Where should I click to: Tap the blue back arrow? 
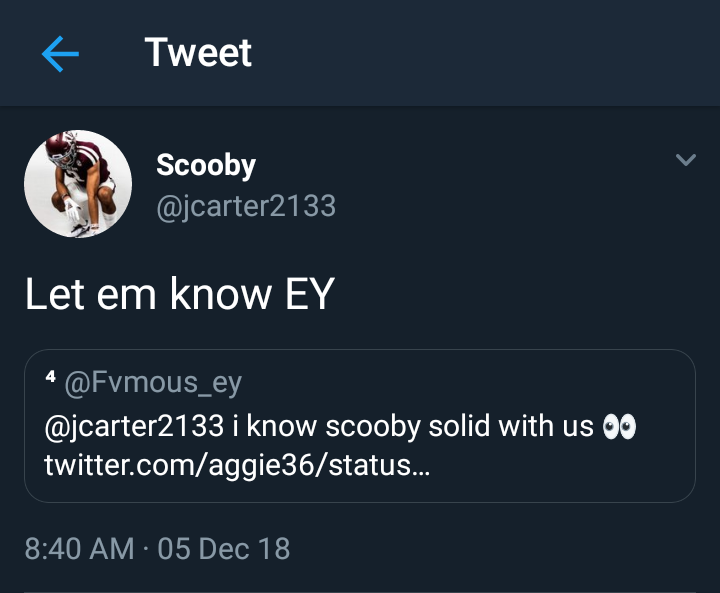pos(60,54)
